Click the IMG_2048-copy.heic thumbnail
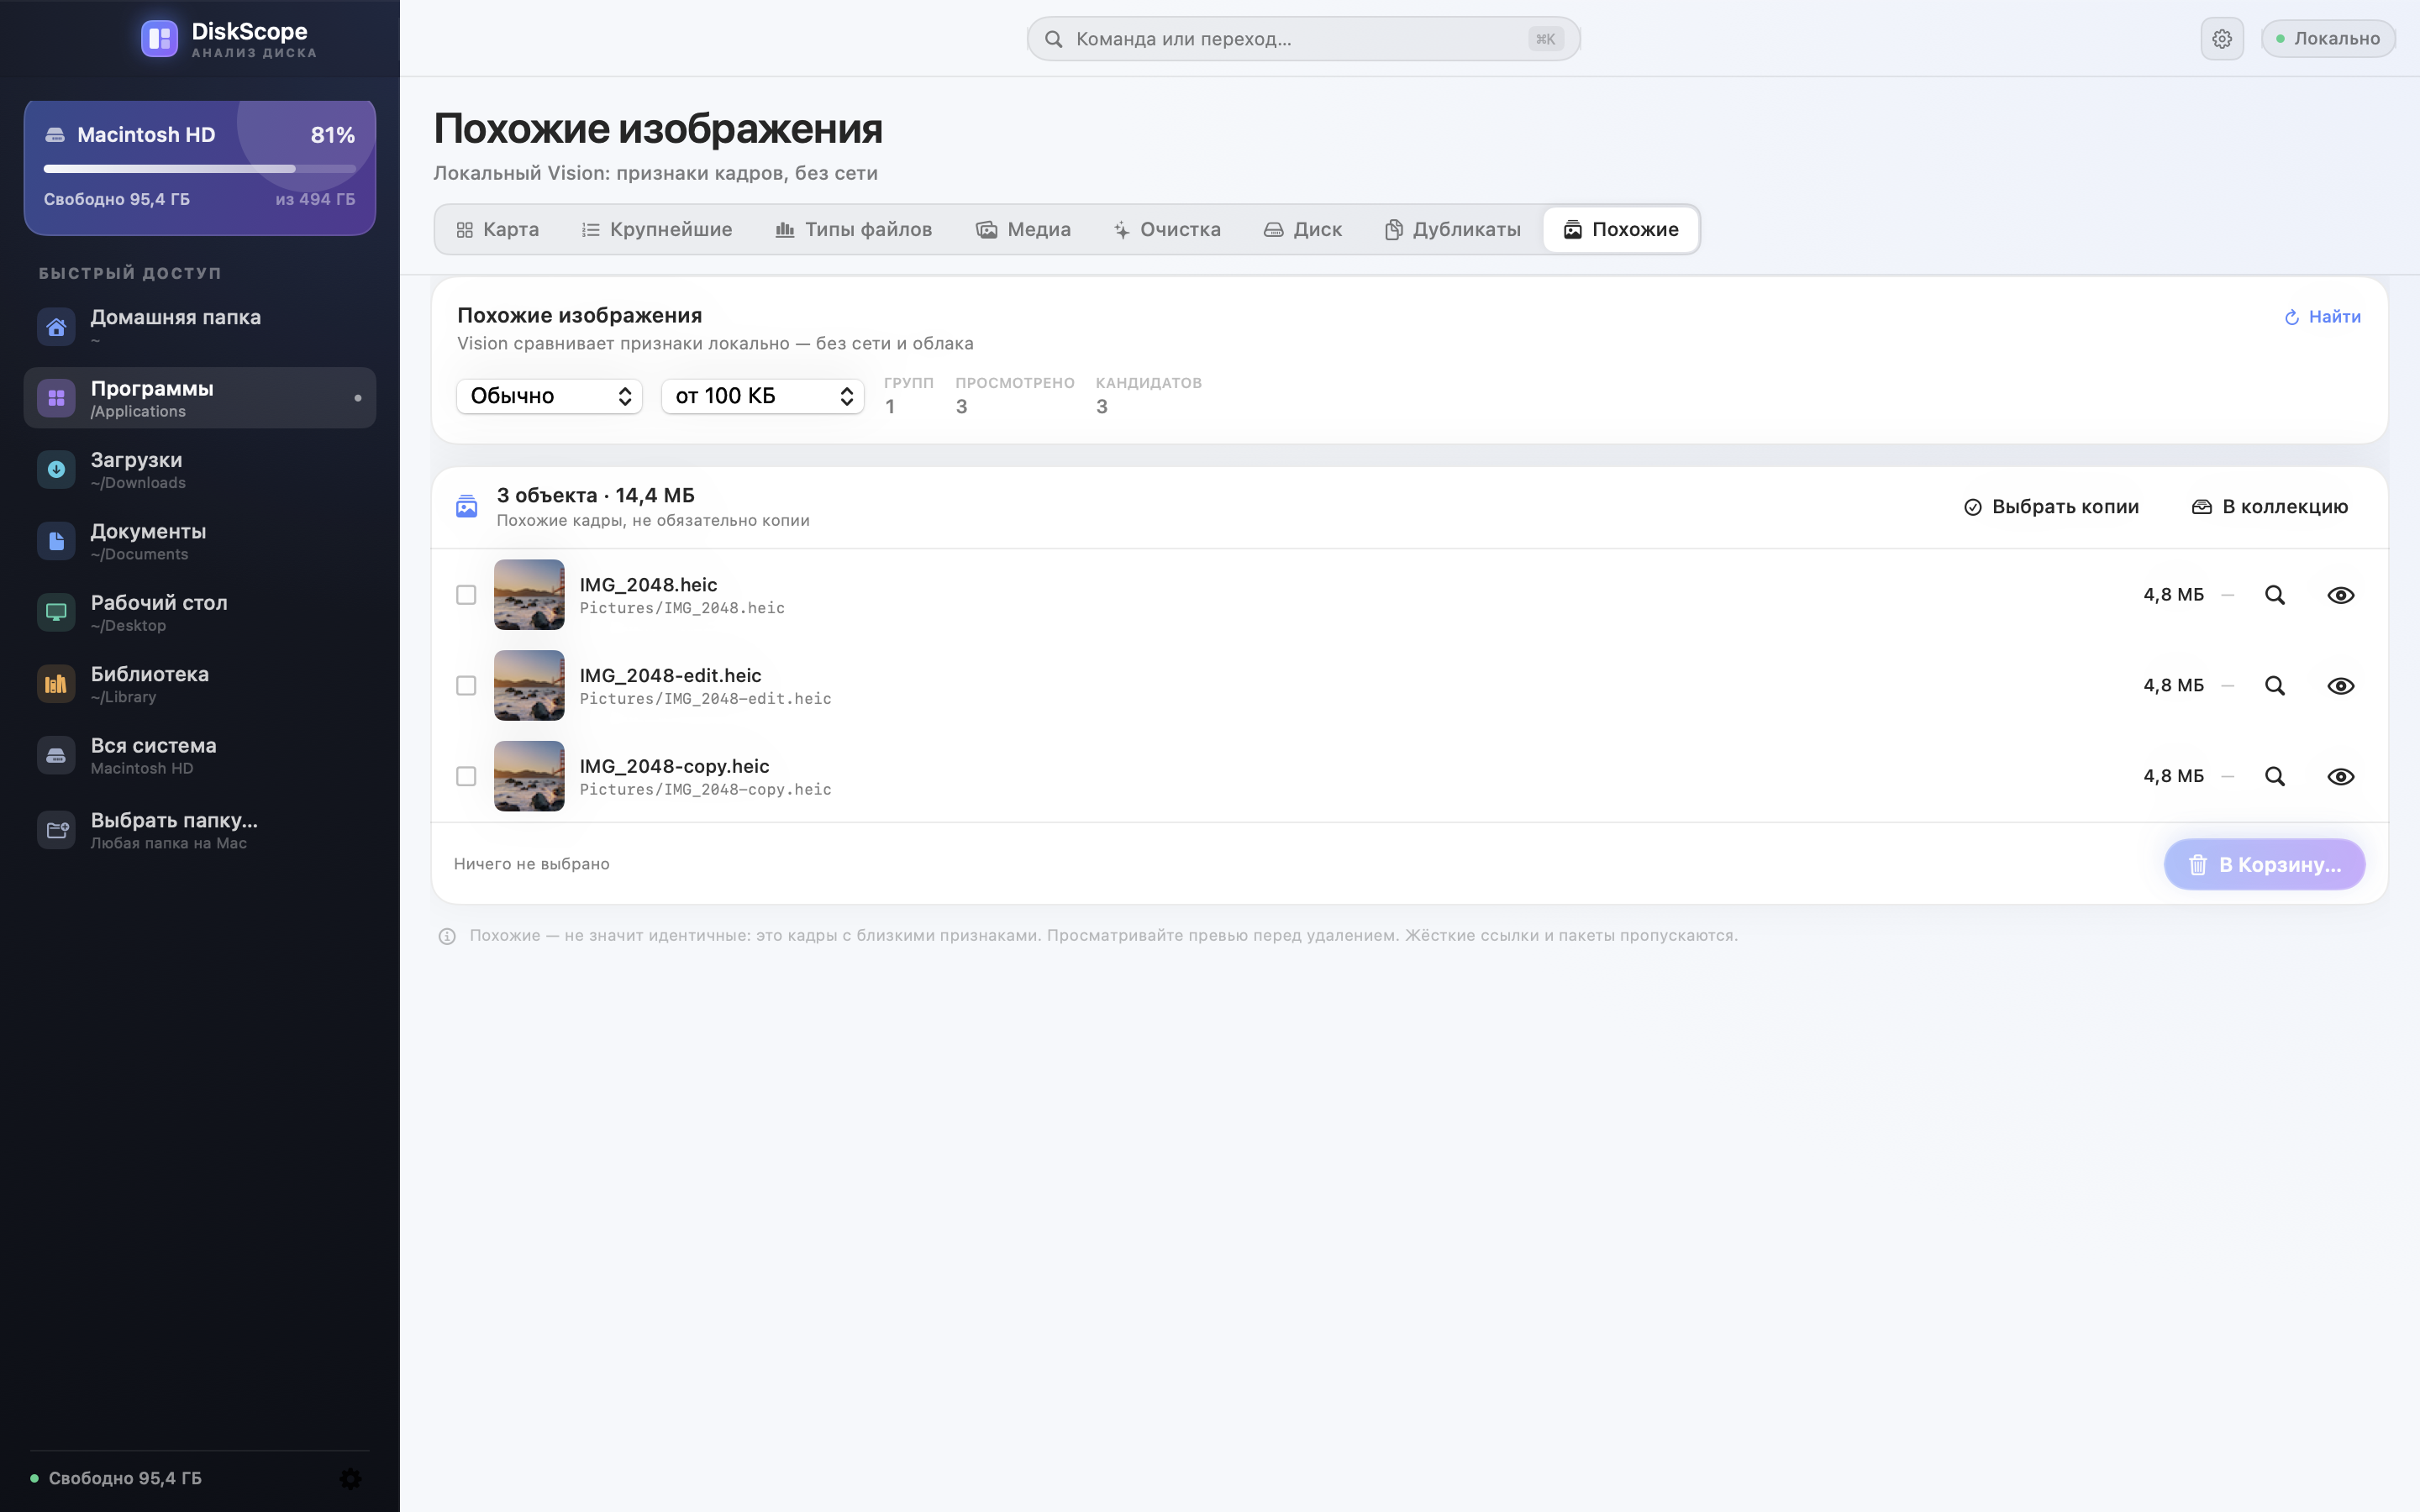Viewport: 2420px width, 1512px height. tap(529, 776)
